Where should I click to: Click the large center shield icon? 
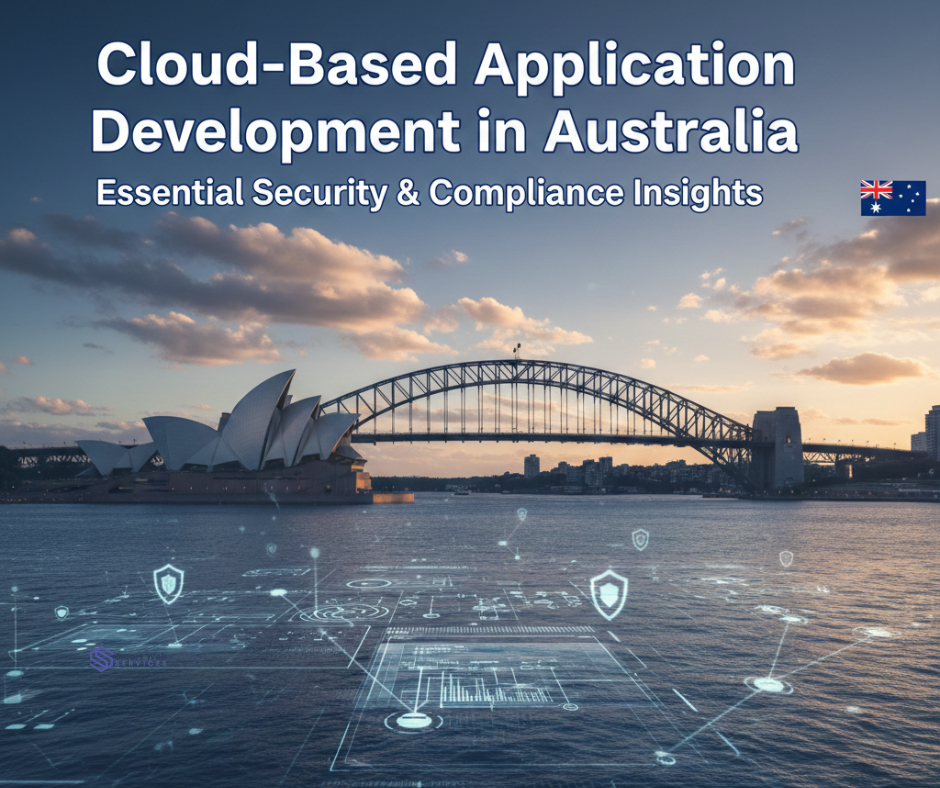607,594
